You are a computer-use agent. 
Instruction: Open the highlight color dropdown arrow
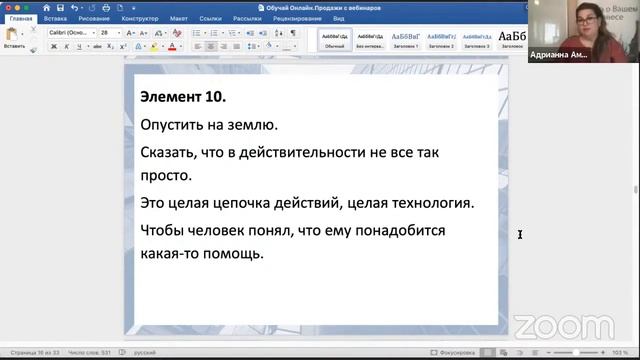pyautogui.click(x=163, y=47)
